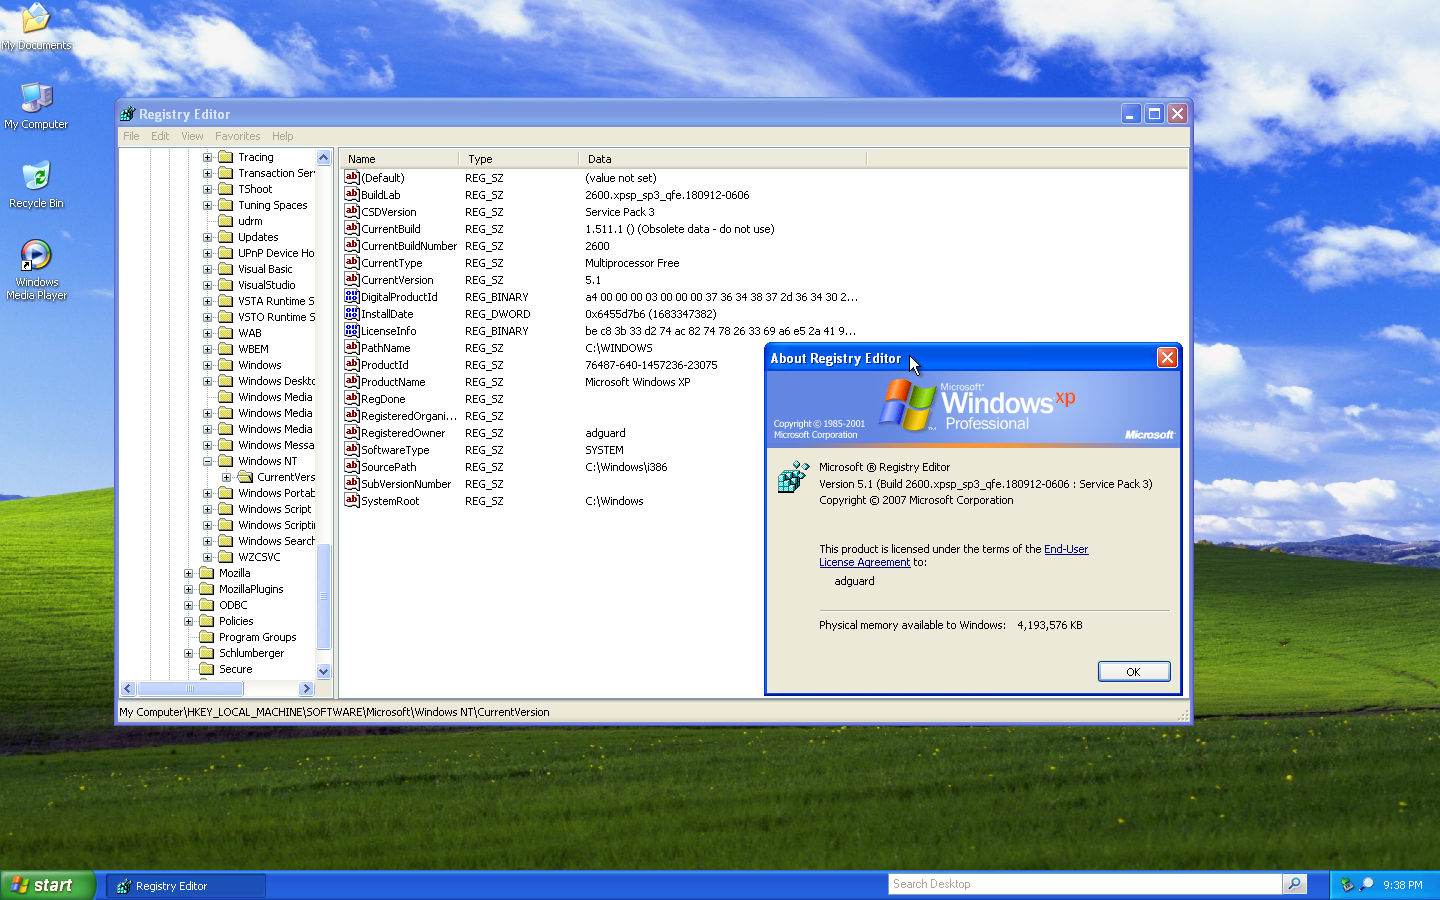Click the Windows NT folder icon
1440x900 pixels.
tap(226, 461)
